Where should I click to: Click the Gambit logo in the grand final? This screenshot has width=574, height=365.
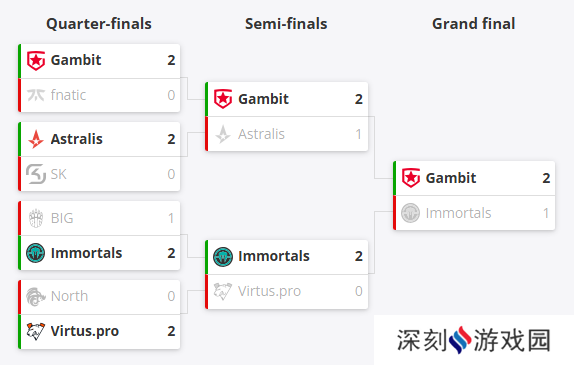(411, 178)
